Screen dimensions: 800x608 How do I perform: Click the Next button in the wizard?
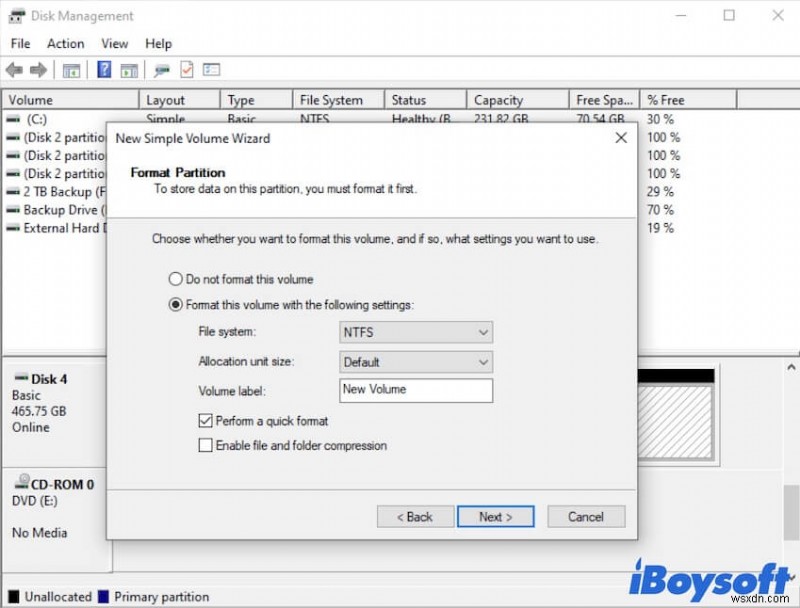coord(495,516)
